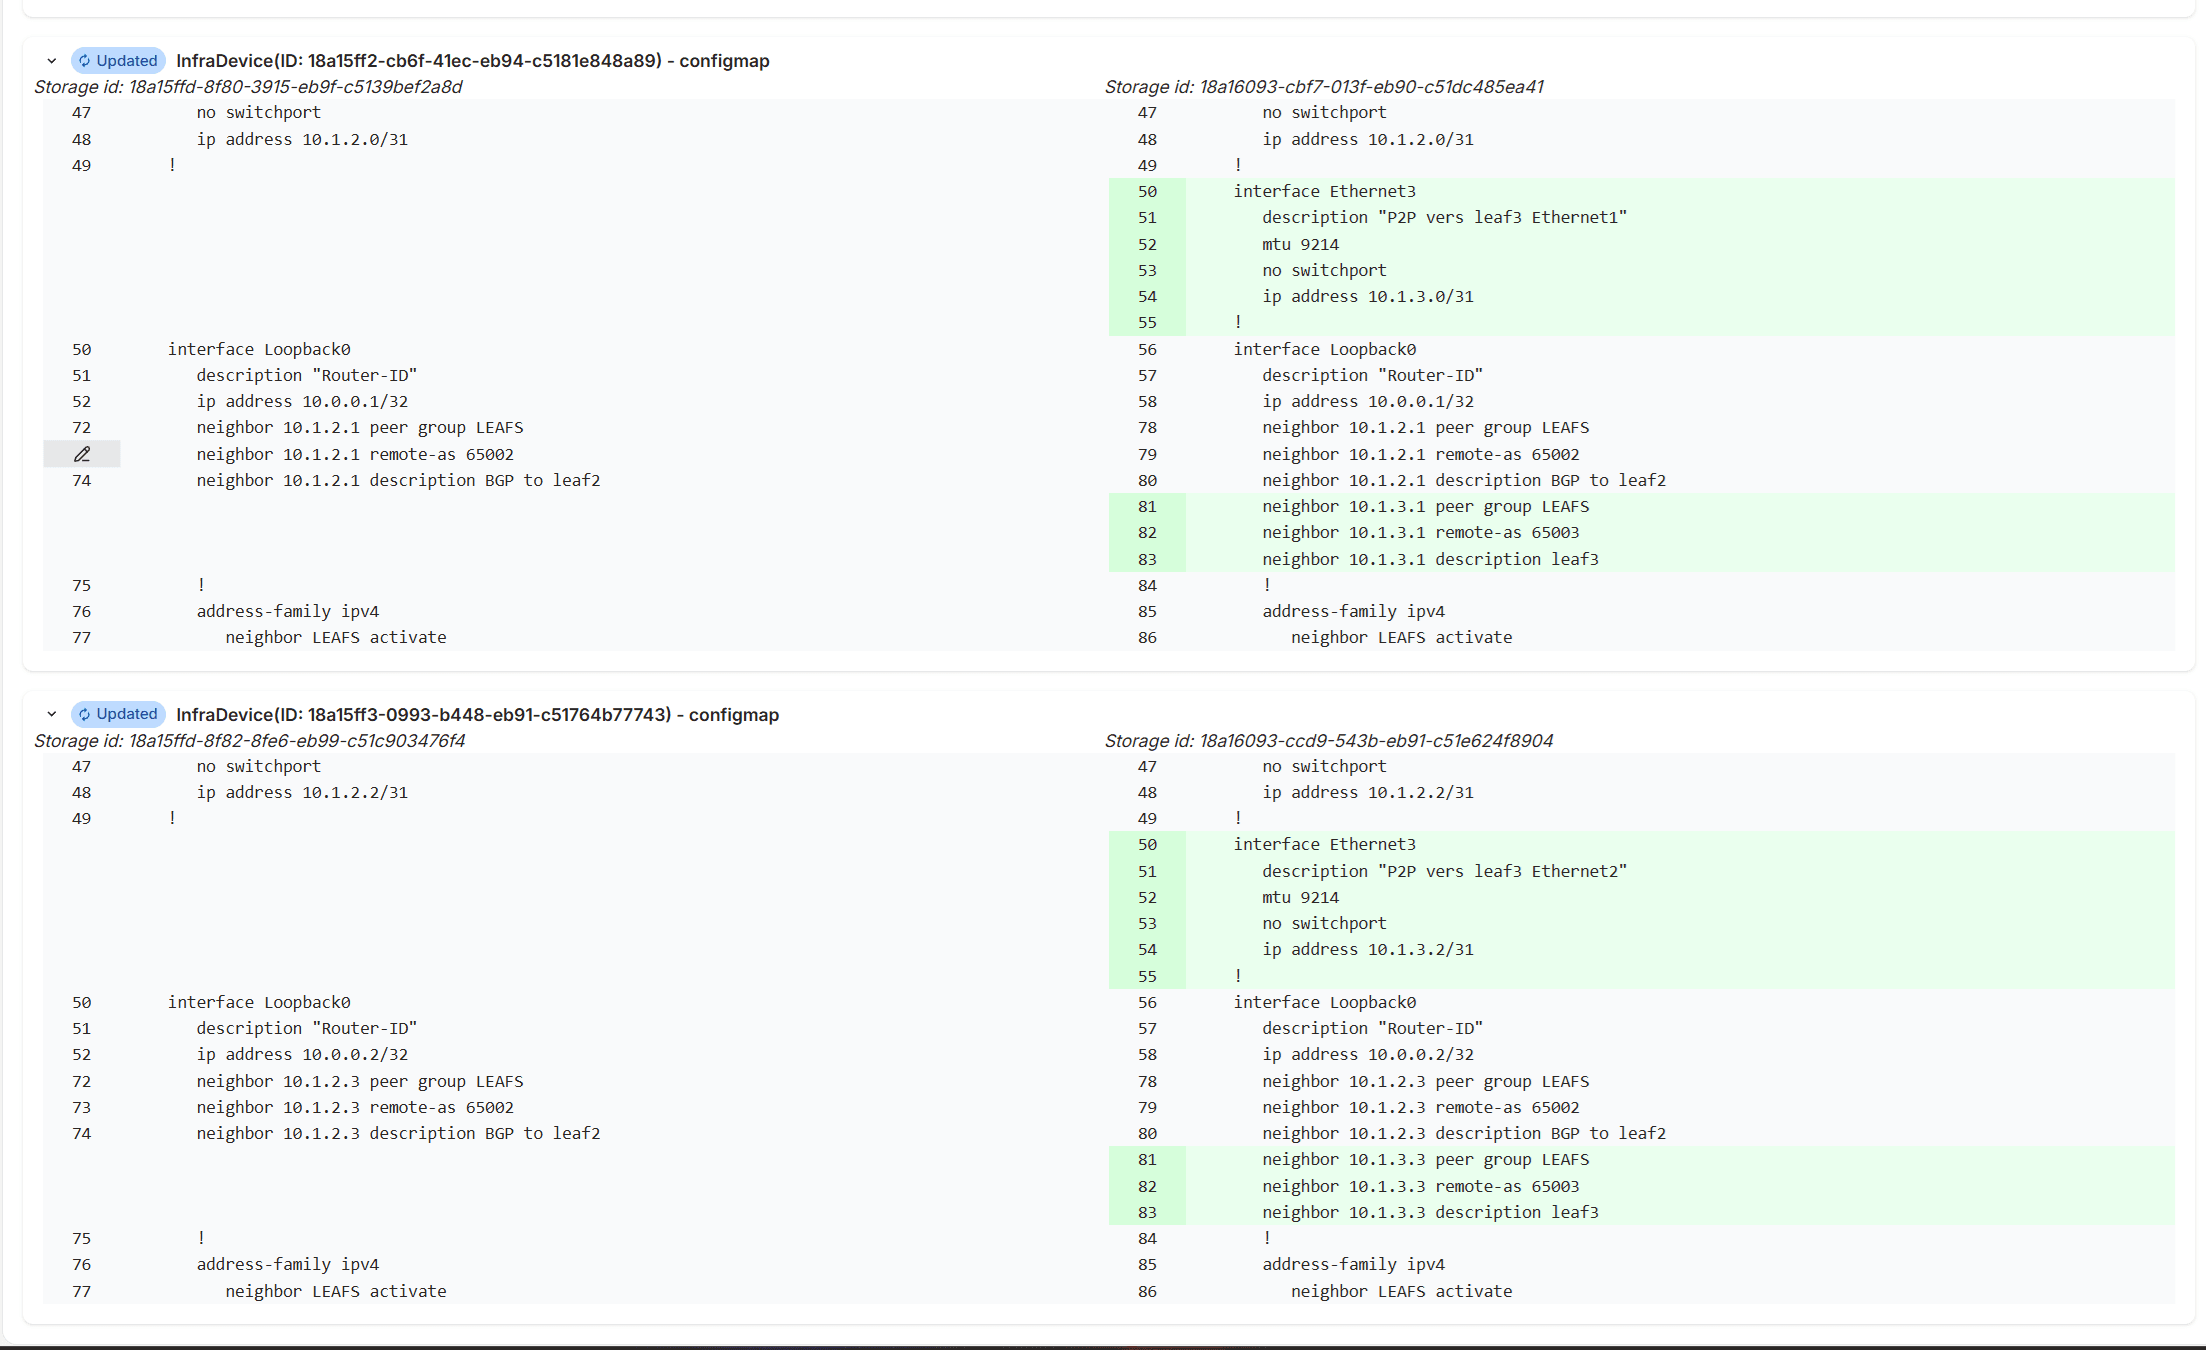Click storage id 18a16093-ccd9-543b label
2206x1350 pixels.
pyautogui.click(x=1328, y=741)
